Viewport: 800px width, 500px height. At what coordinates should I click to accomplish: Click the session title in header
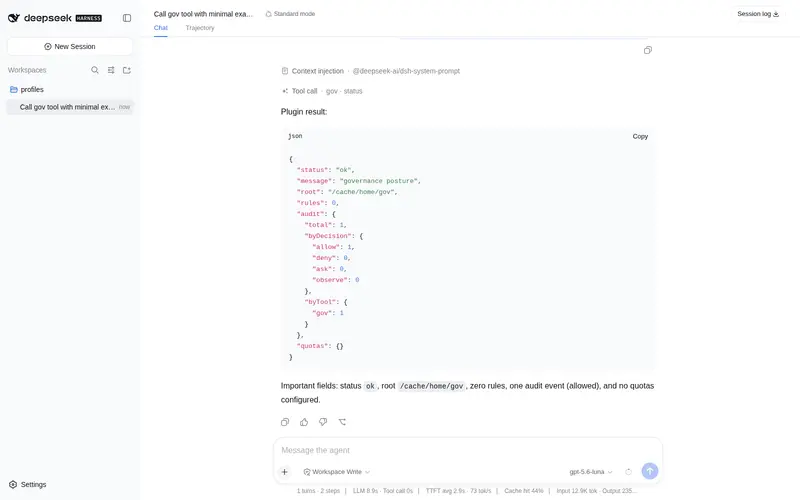203,14
